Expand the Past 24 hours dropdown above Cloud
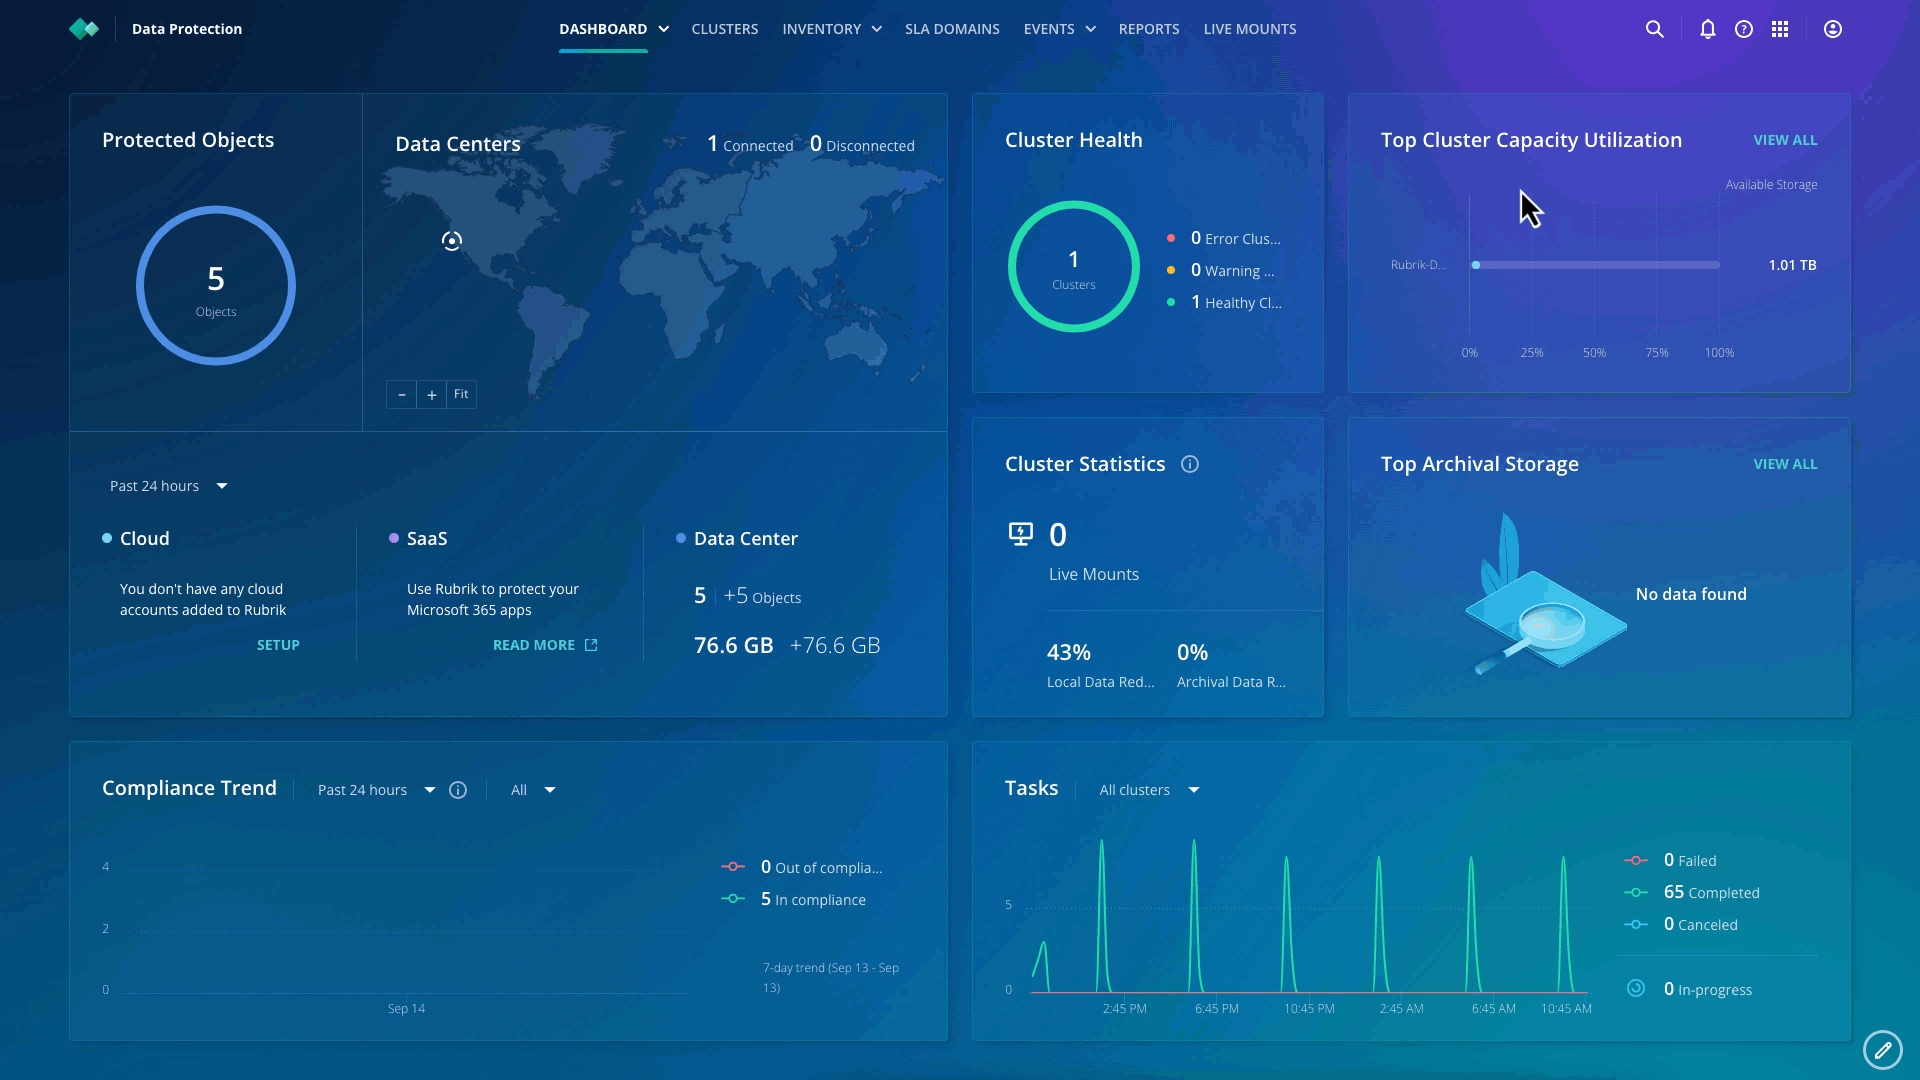1920x1080 pixels. 169,486
